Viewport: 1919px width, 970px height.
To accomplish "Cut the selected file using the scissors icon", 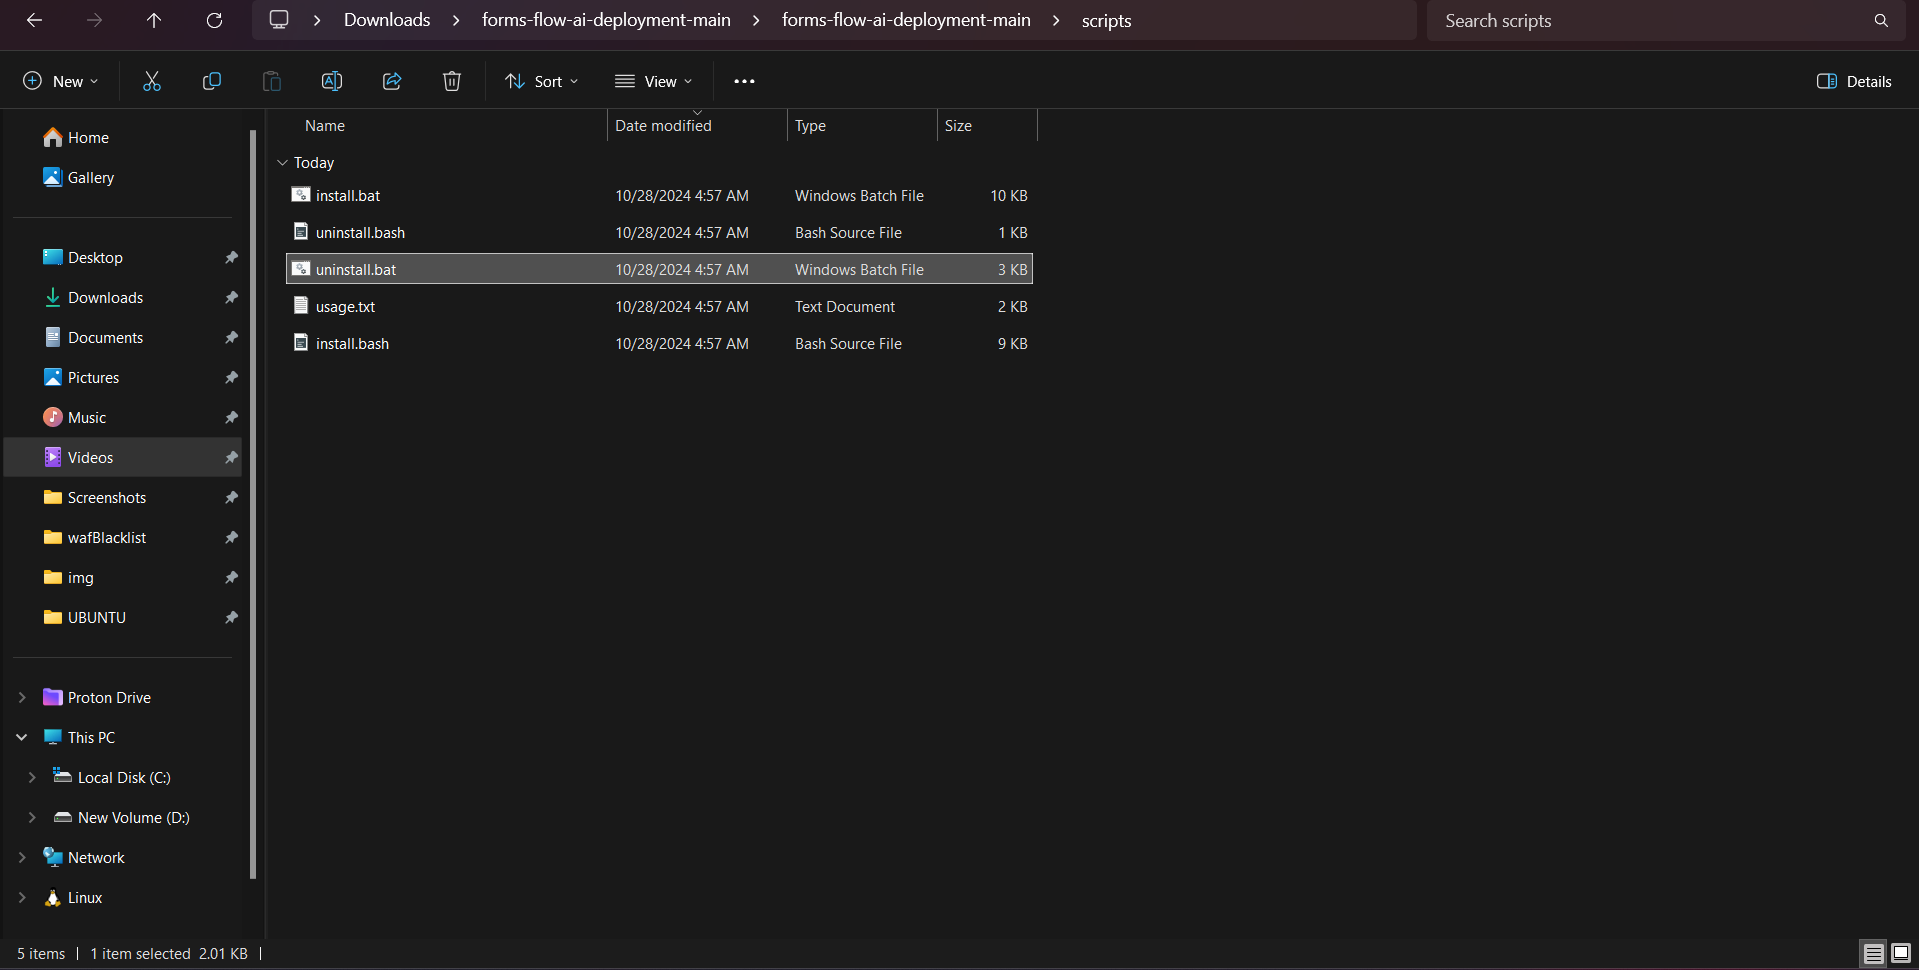I will pyautogui.click(x=151, y=81).
